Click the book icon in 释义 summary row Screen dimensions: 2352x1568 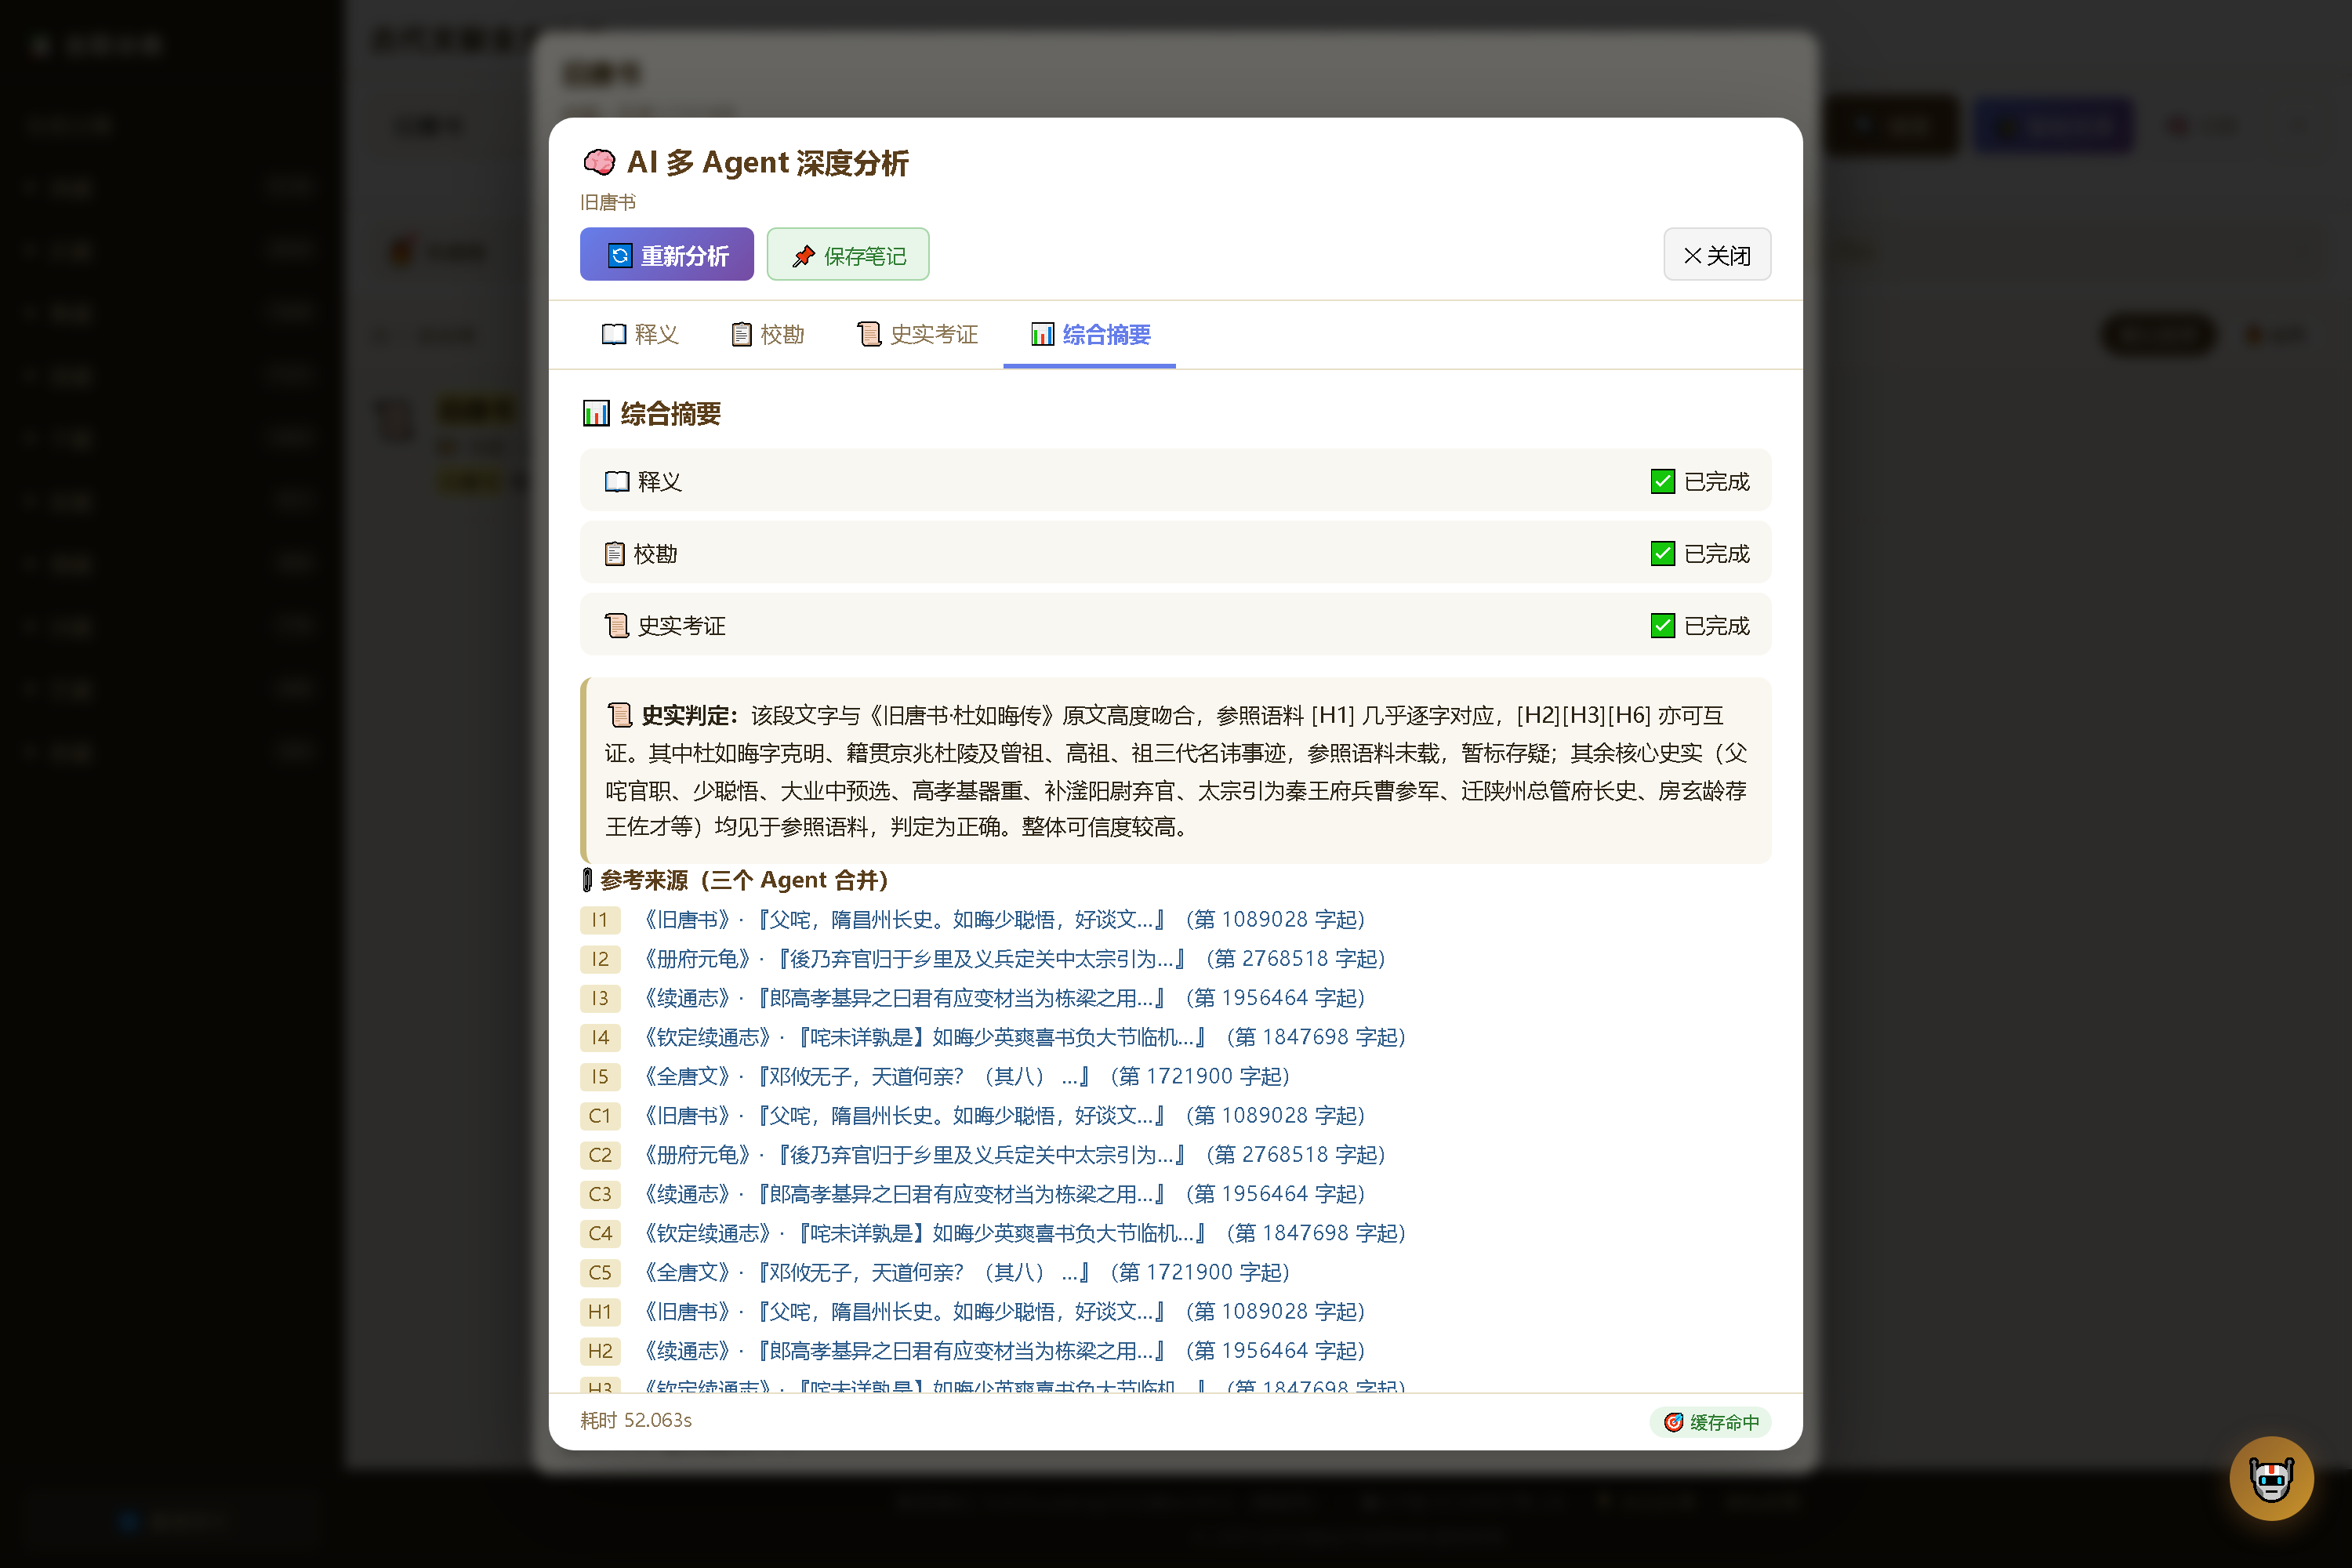pyautogui.click(x=617, y=482)
